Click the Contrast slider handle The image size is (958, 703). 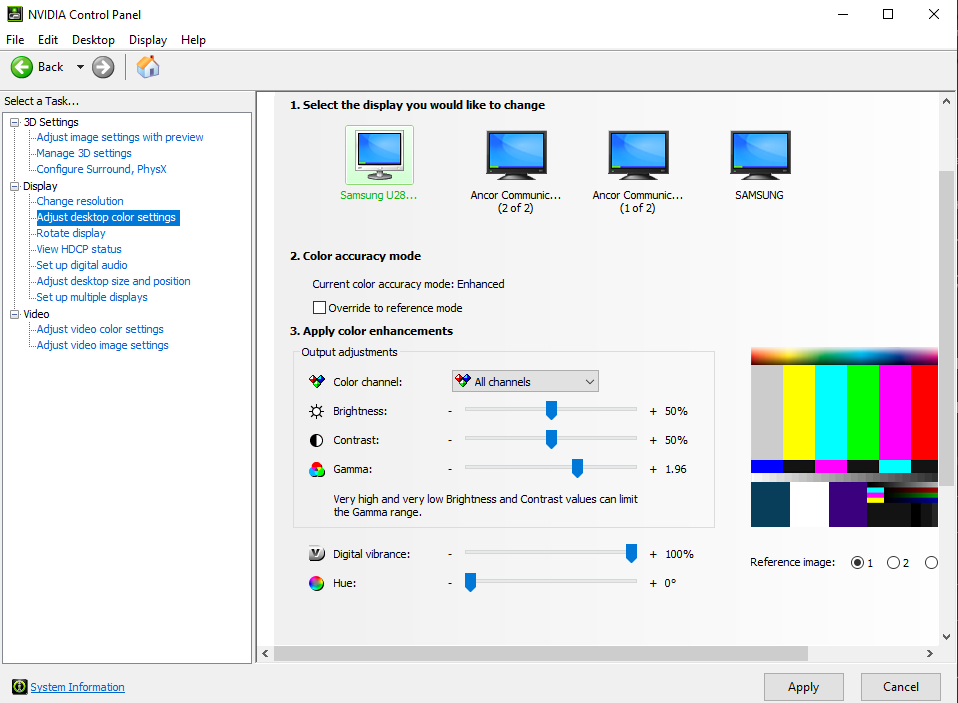tap(551, 439)
